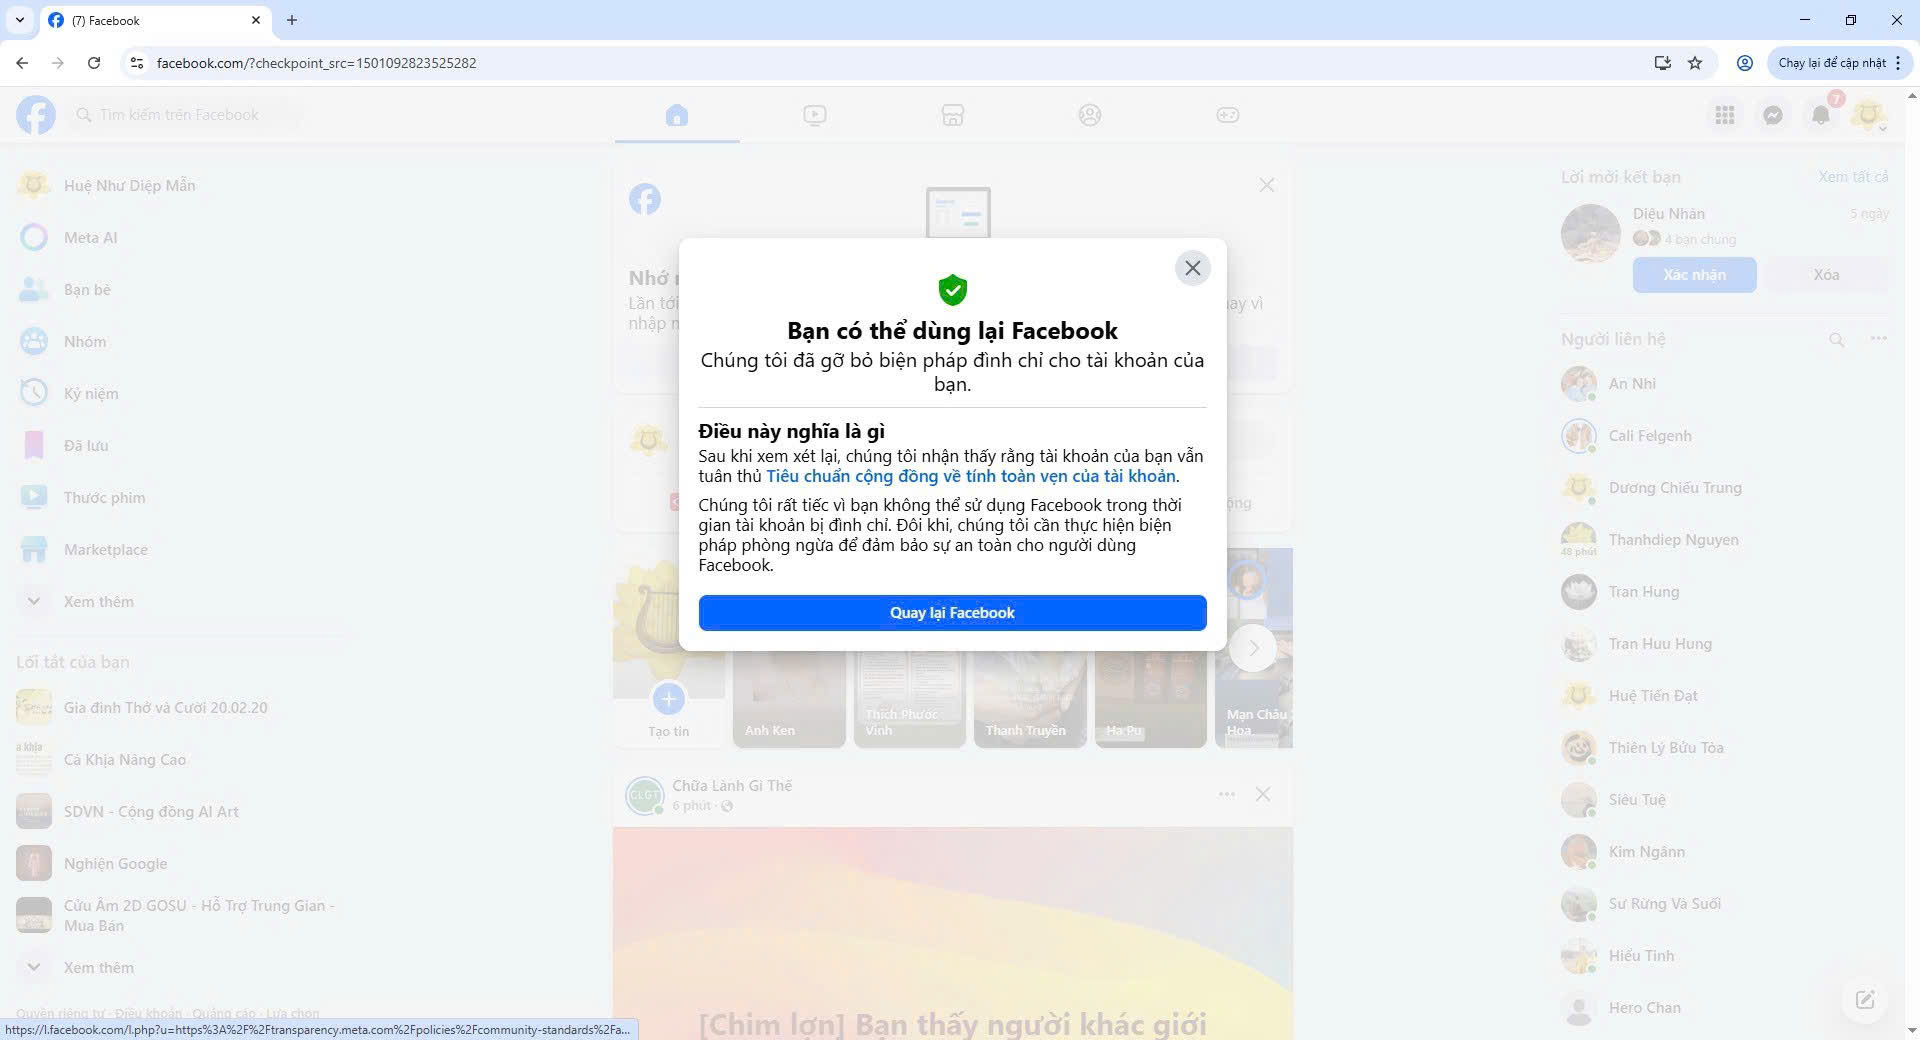View site information icon in address bar
1920x1040 pixels.
137,62
